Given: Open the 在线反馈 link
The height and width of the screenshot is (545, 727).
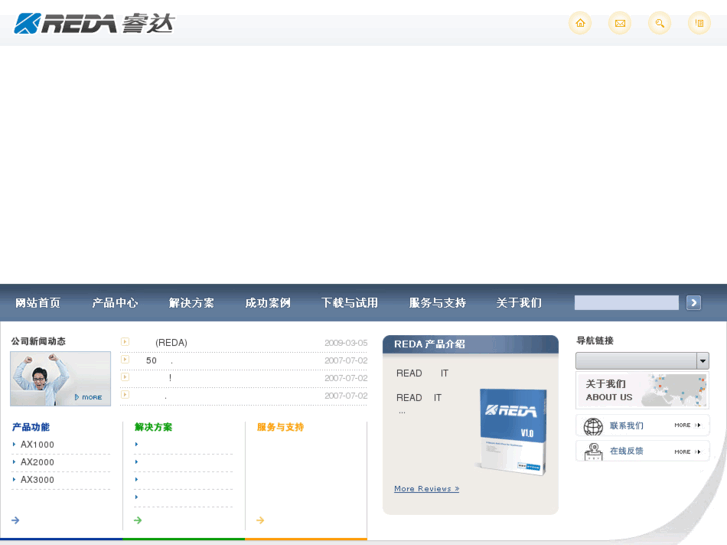Looking at the screenshot, I should point(626,451).
